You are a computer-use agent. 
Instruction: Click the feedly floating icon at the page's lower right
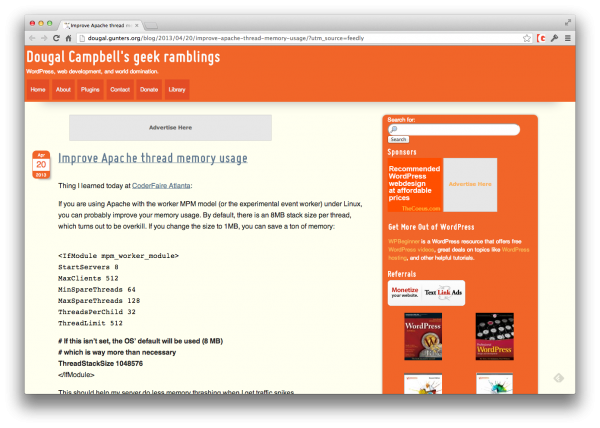(559, 378)
